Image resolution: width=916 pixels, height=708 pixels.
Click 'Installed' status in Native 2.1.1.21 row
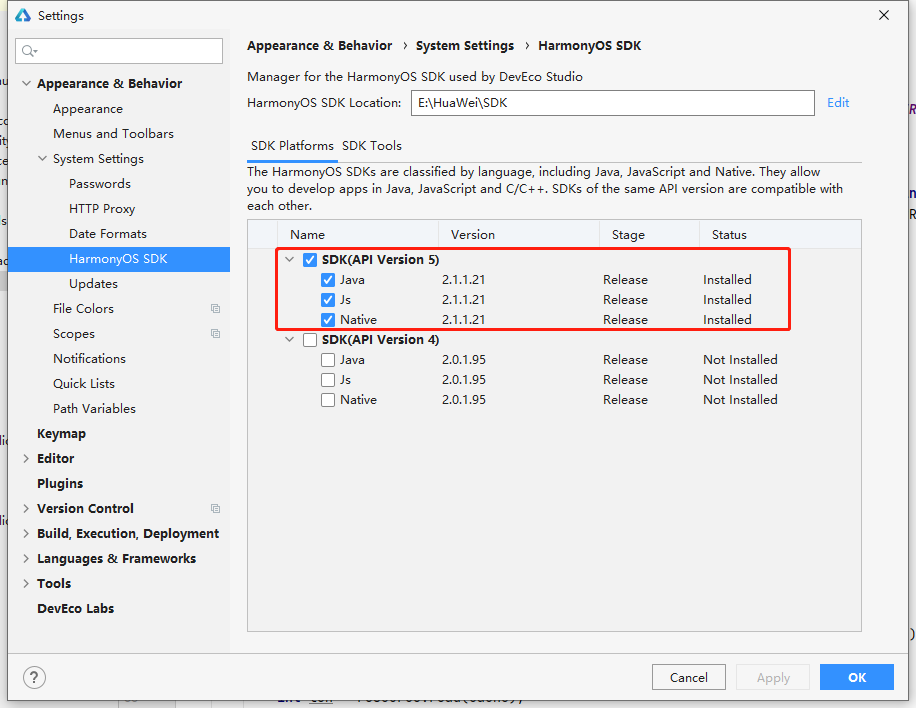click(x=727, y=320)
